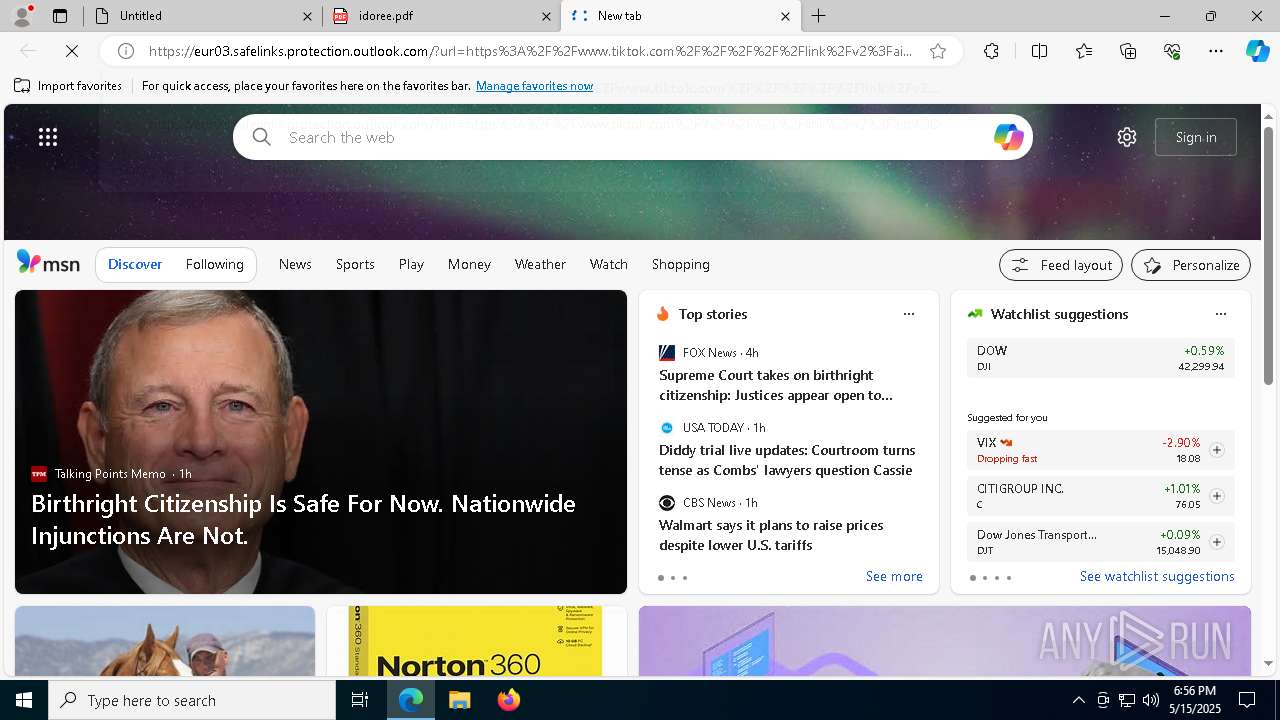Open the Extensions puzzle icon
The image size is (1280, 720).
click(991, 51)
